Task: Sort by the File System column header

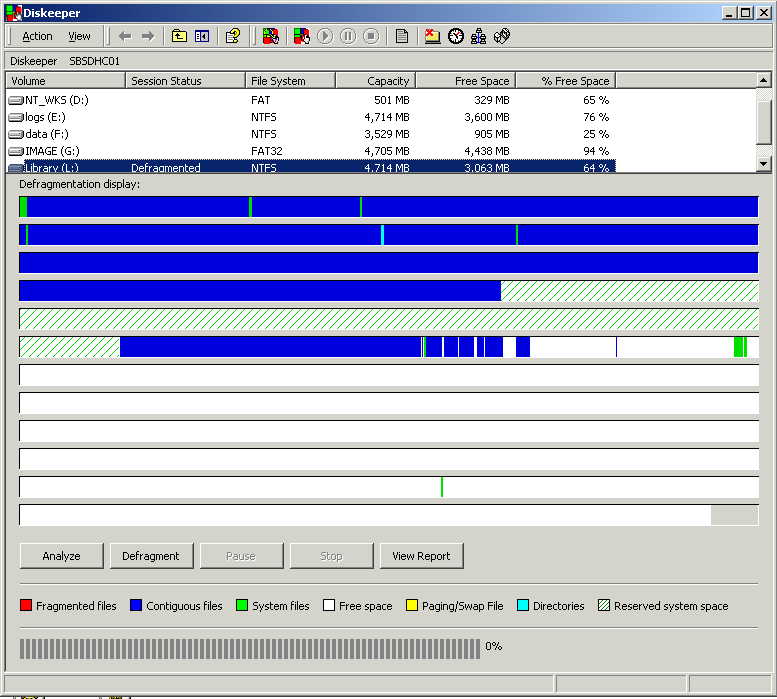Action: coord(290,81)
